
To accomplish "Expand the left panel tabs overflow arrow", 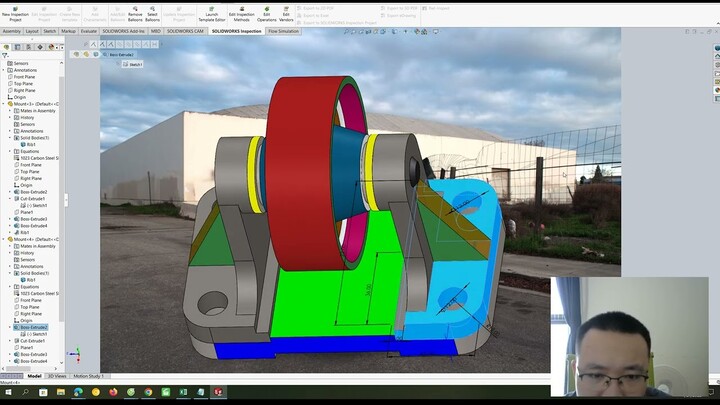I will tap(62, 47).
